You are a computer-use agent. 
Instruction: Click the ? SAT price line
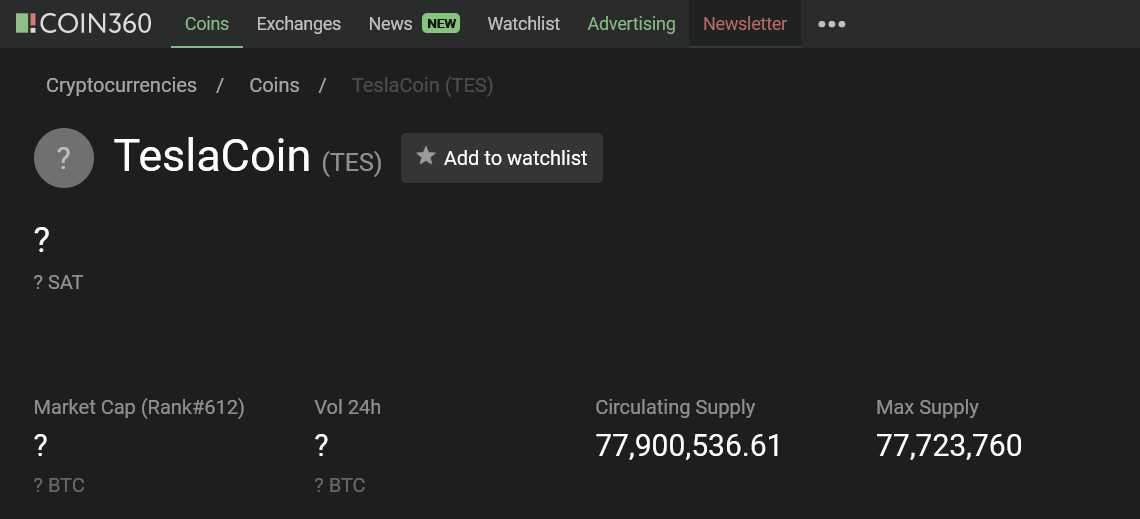[58, 282]
